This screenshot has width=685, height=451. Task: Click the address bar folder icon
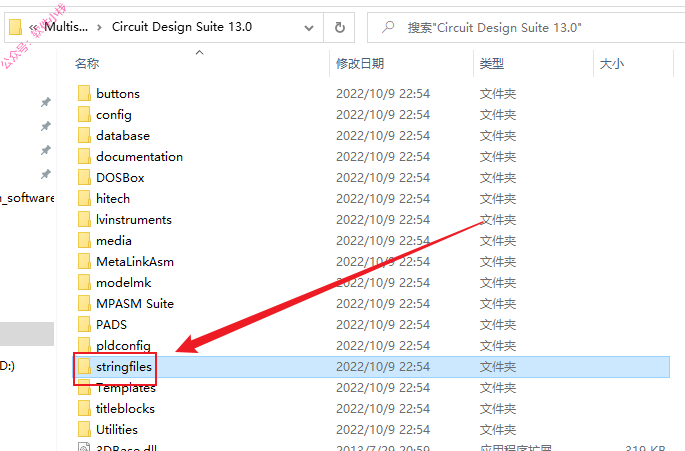tap(15, 27)
